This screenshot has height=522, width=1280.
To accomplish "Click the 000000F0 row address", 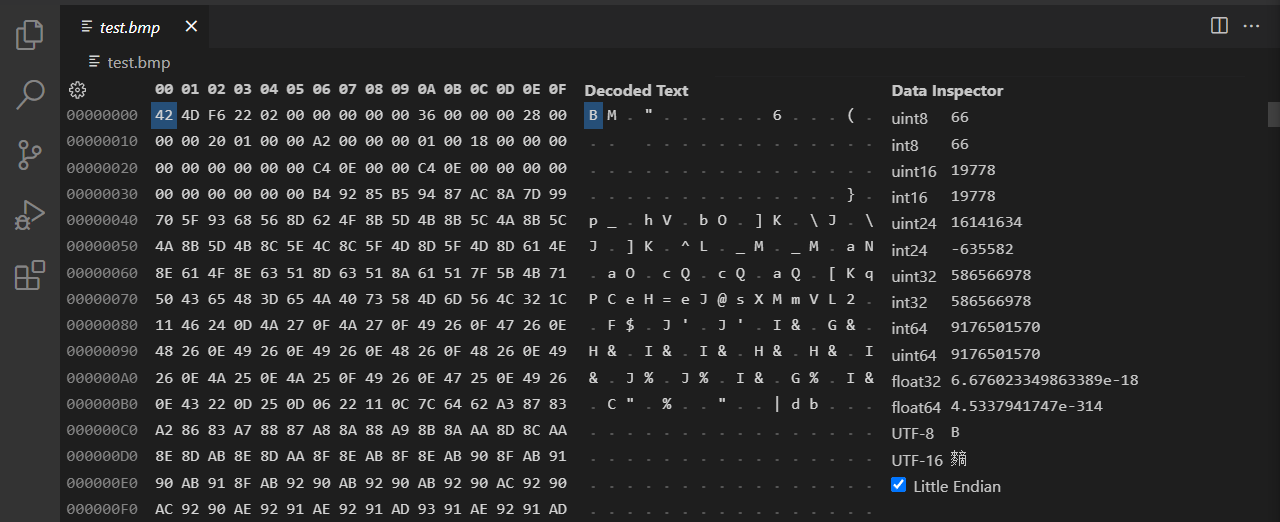I will (x=102, y=508).
